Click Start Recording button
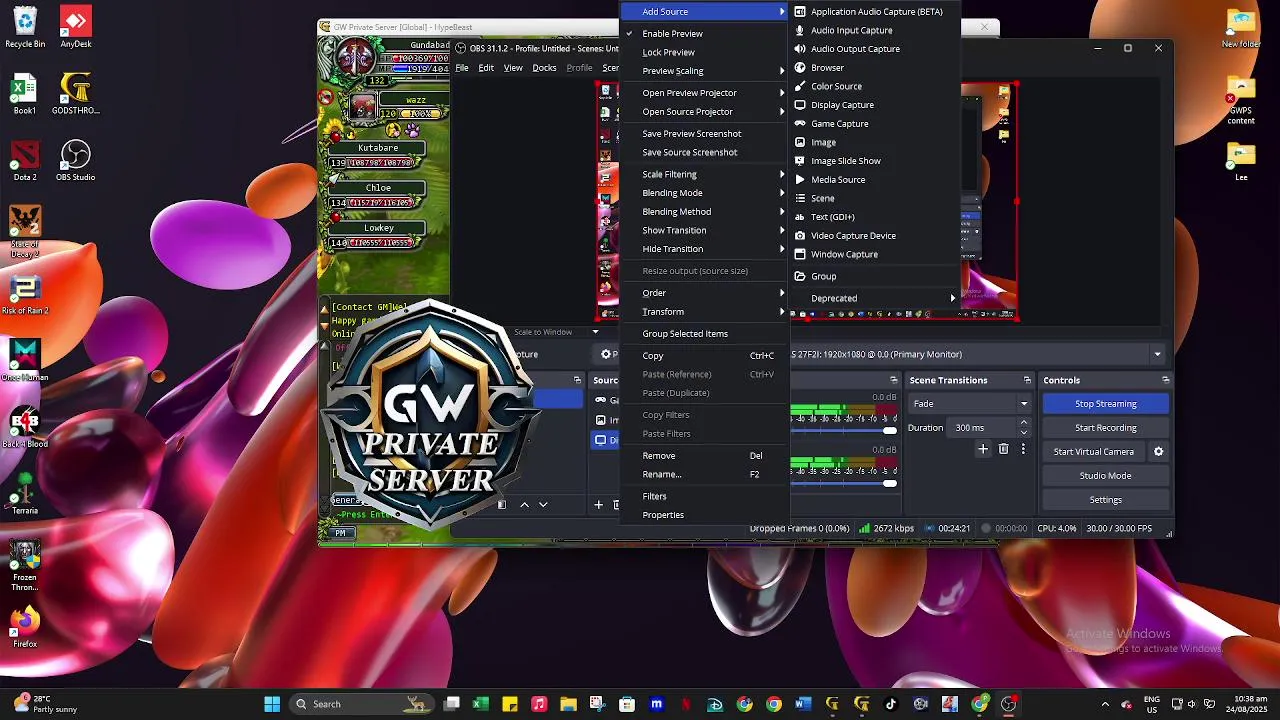This screenshot has width=1280, height=720. click(x=1105, y=428)
